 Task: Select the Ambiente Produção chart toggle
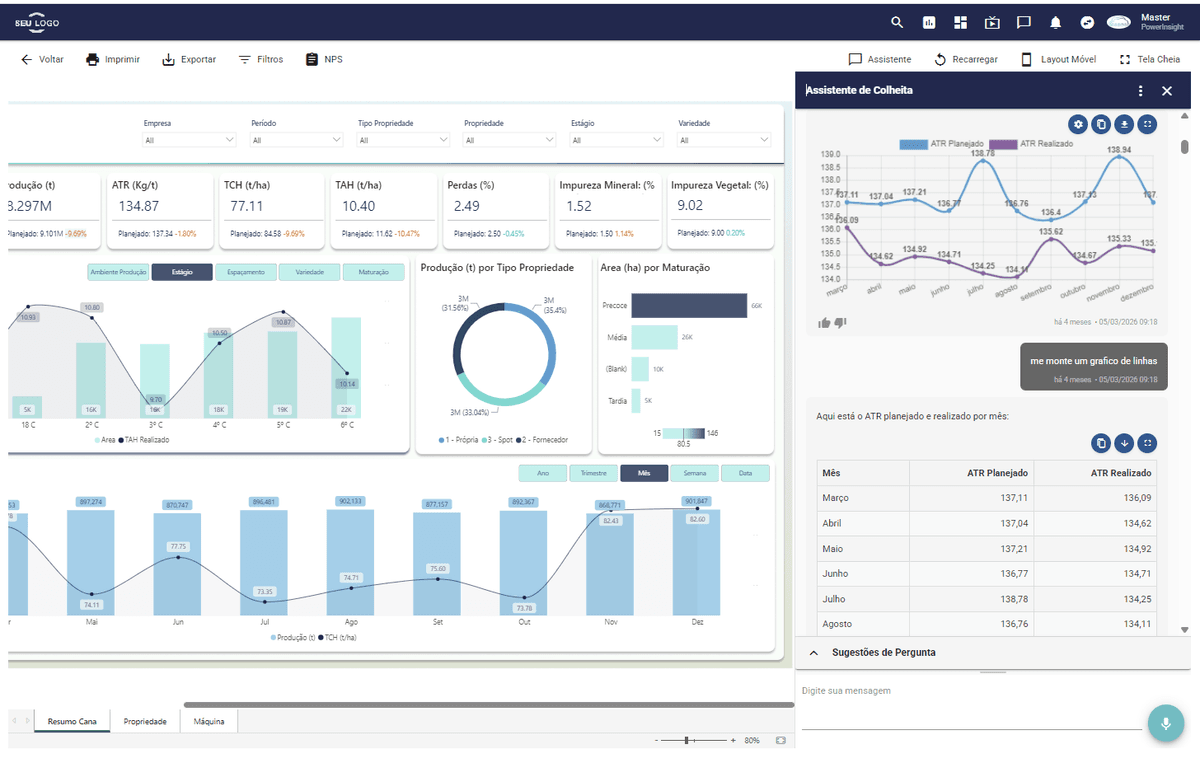click(x=118, y=272)
